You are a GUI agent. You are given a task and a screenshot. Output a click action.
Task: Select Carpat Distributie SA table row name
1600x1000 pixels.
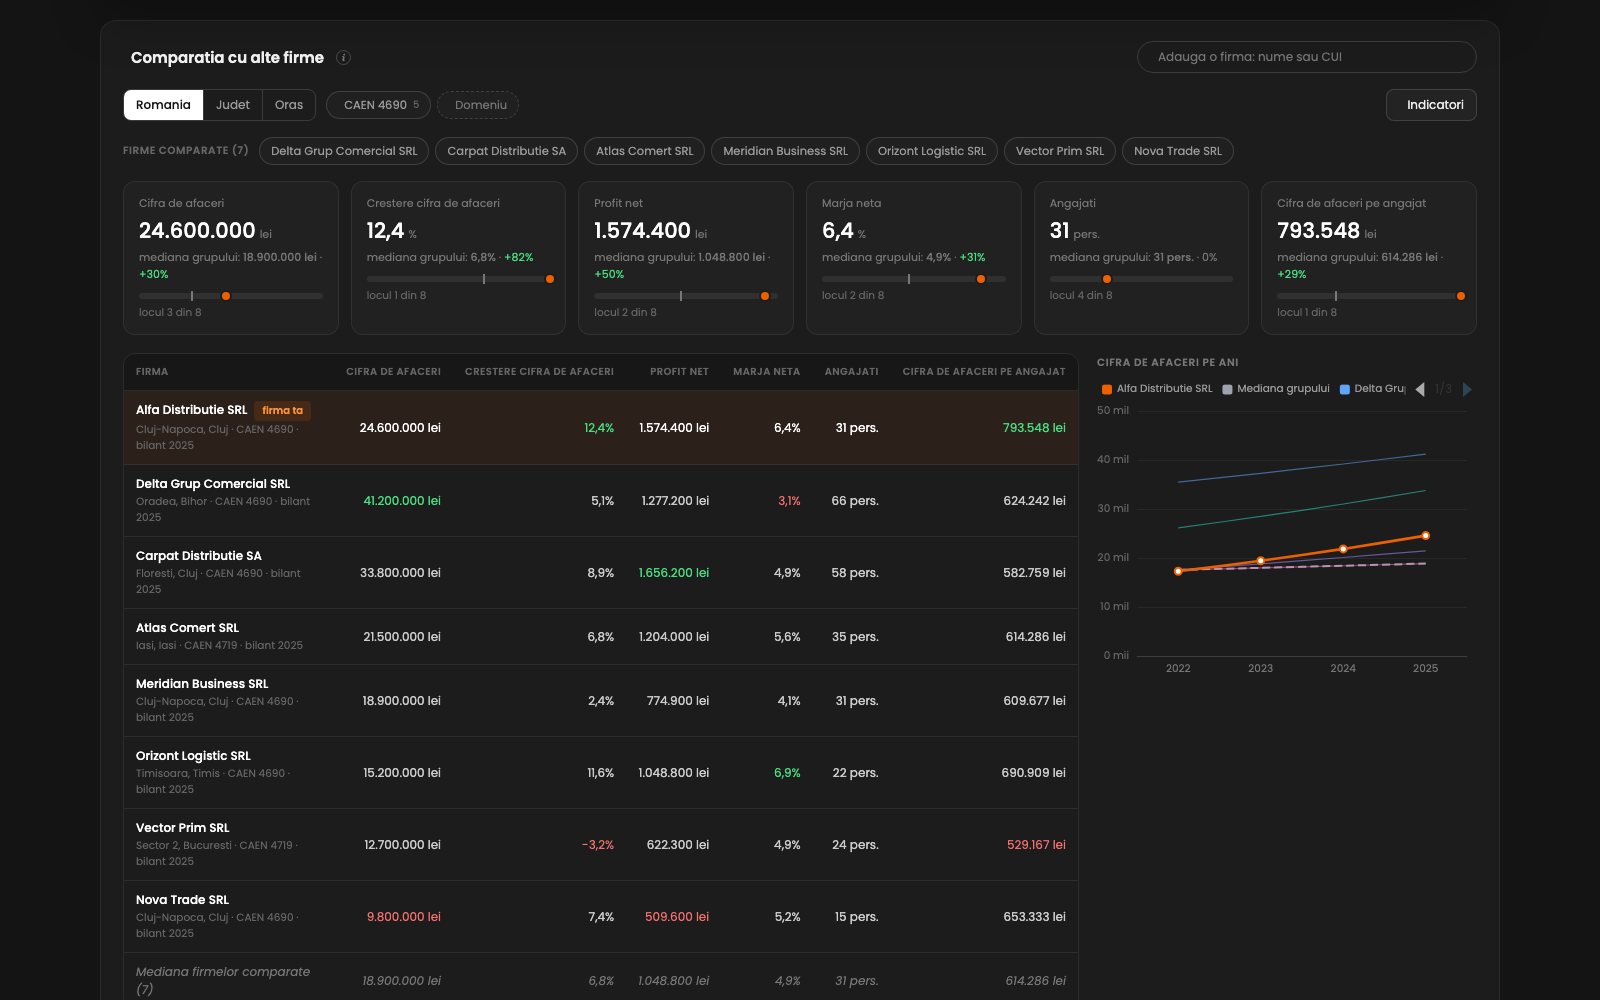point(199,556)
